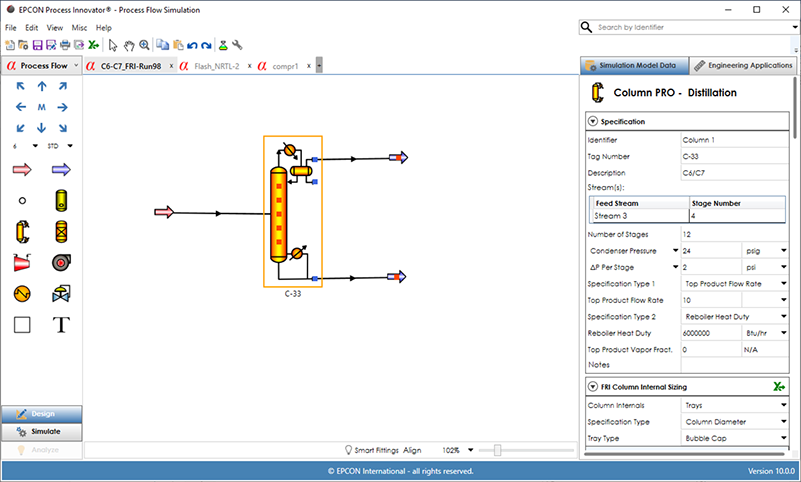Viewport: 801px width, 482px height.
Task: Collapse the FRI Column Internal Sizing section
Action: 593,387
